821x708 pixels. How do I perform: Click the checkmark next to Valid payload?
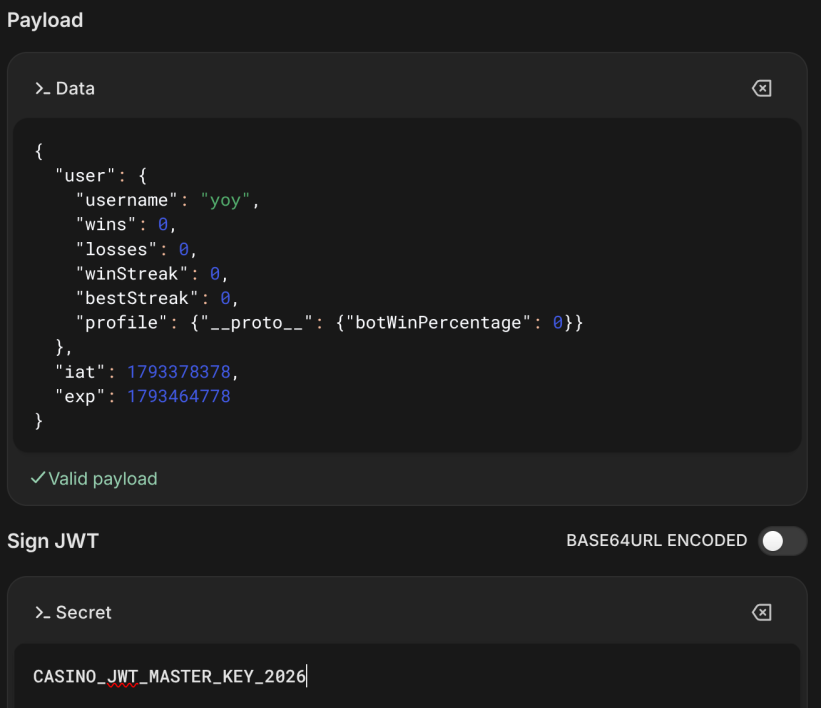pyautogui.click(x=38, y=478)
